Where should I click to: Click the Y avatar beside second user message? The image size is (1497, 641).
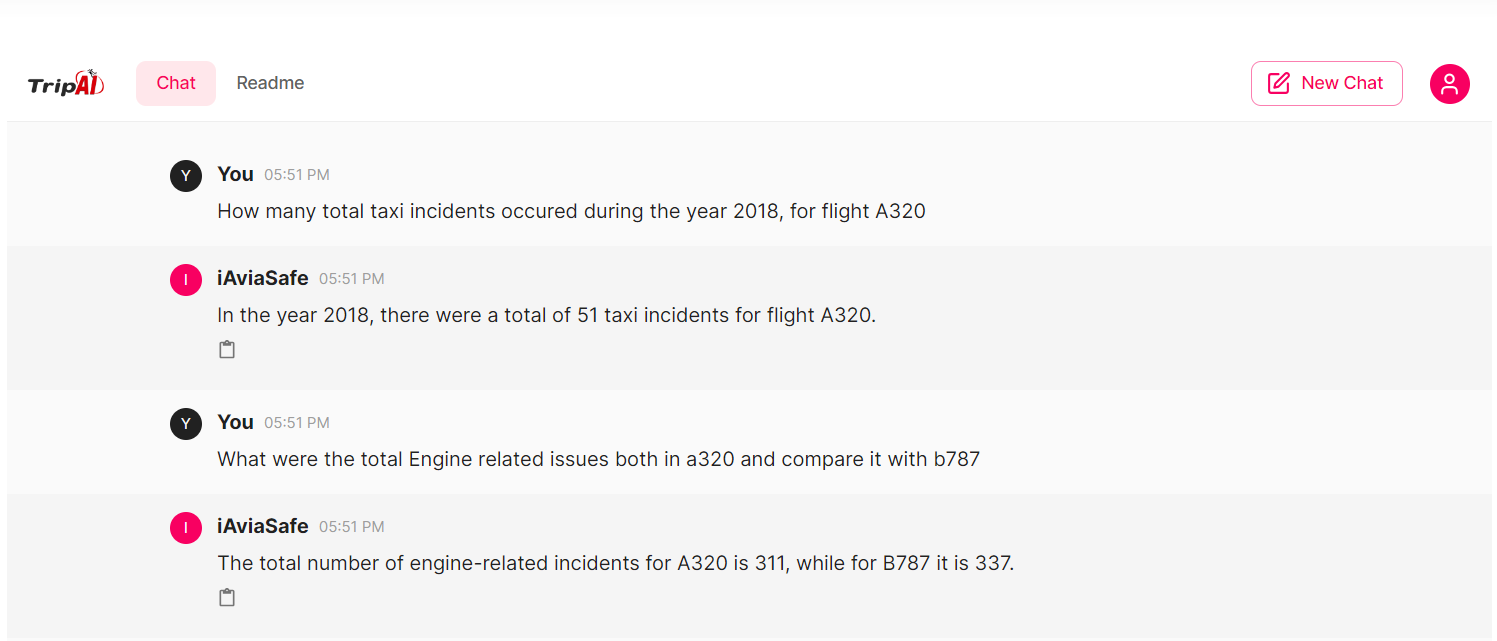coord(186,423)
